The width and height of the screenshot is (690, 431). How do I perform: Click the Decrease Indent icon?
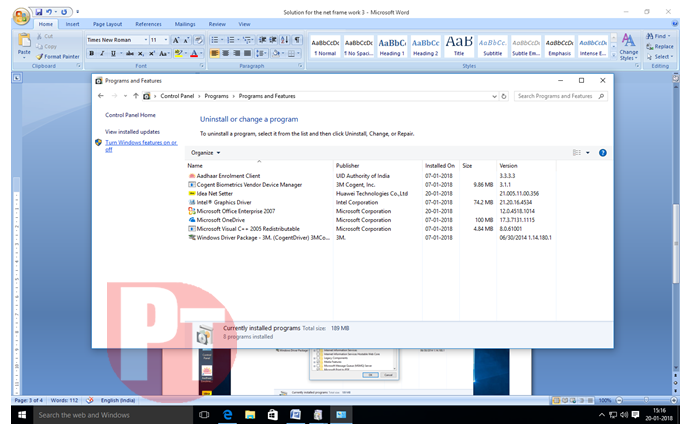(x=263, y=40)
